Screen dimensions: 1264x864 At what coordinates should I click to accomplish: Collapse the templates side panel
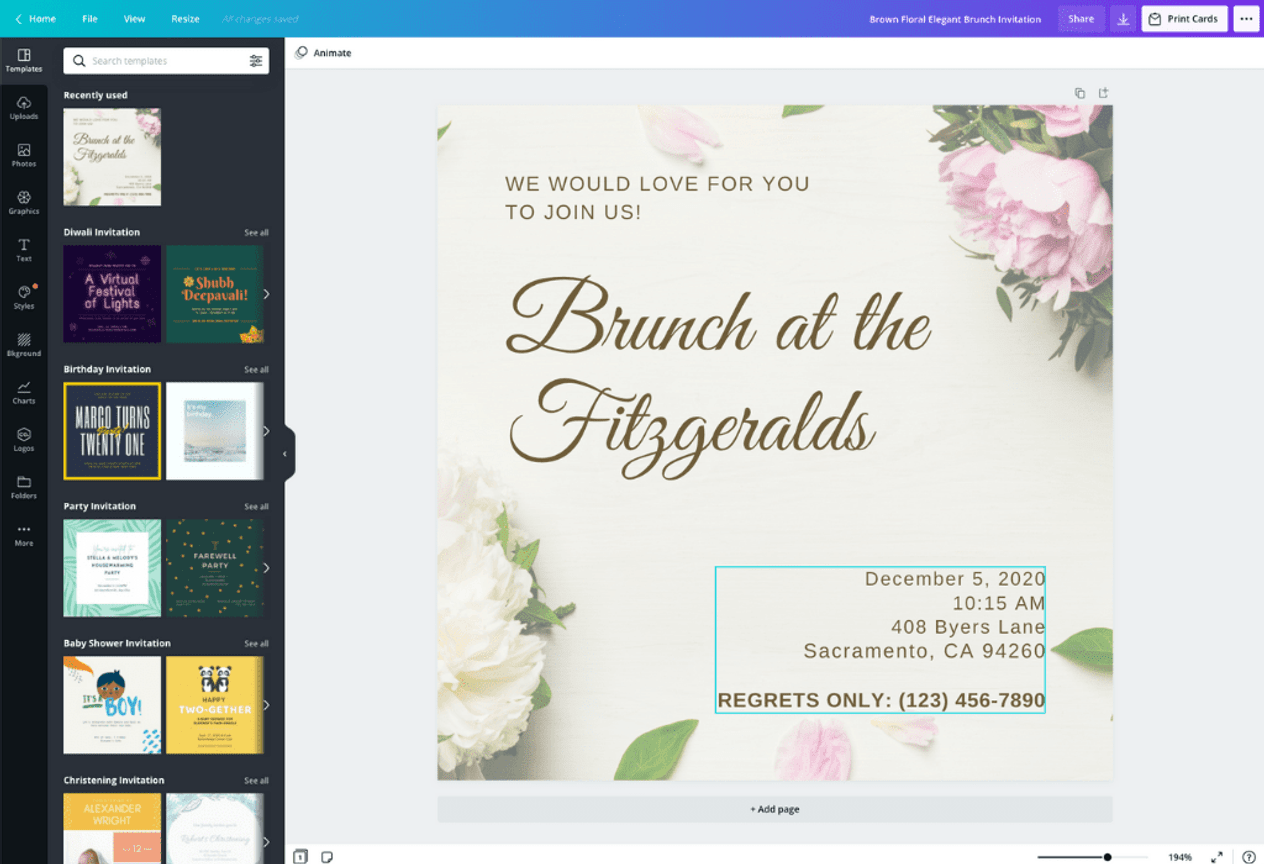pyautogui.click(x=285, y=454)
